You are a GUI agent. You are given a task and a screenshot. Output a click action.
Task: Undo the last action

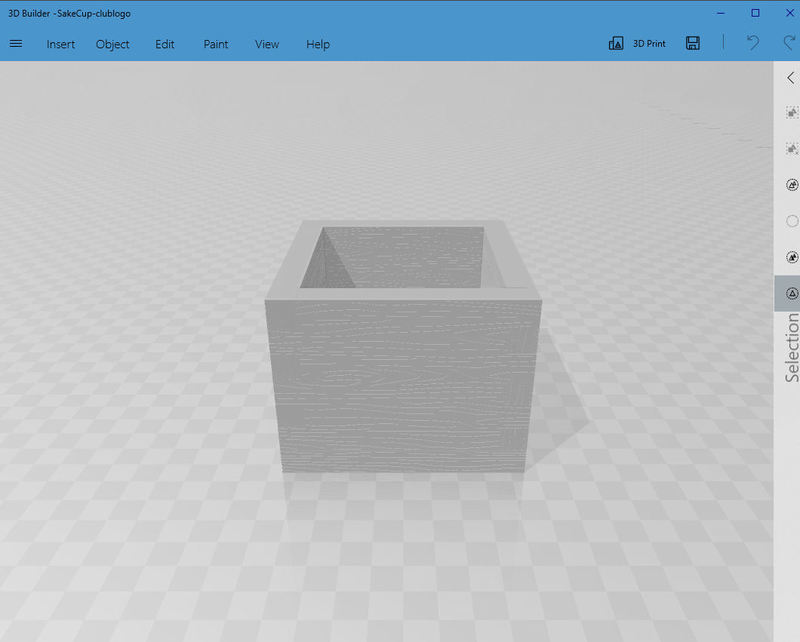click(x=753, y=43)
